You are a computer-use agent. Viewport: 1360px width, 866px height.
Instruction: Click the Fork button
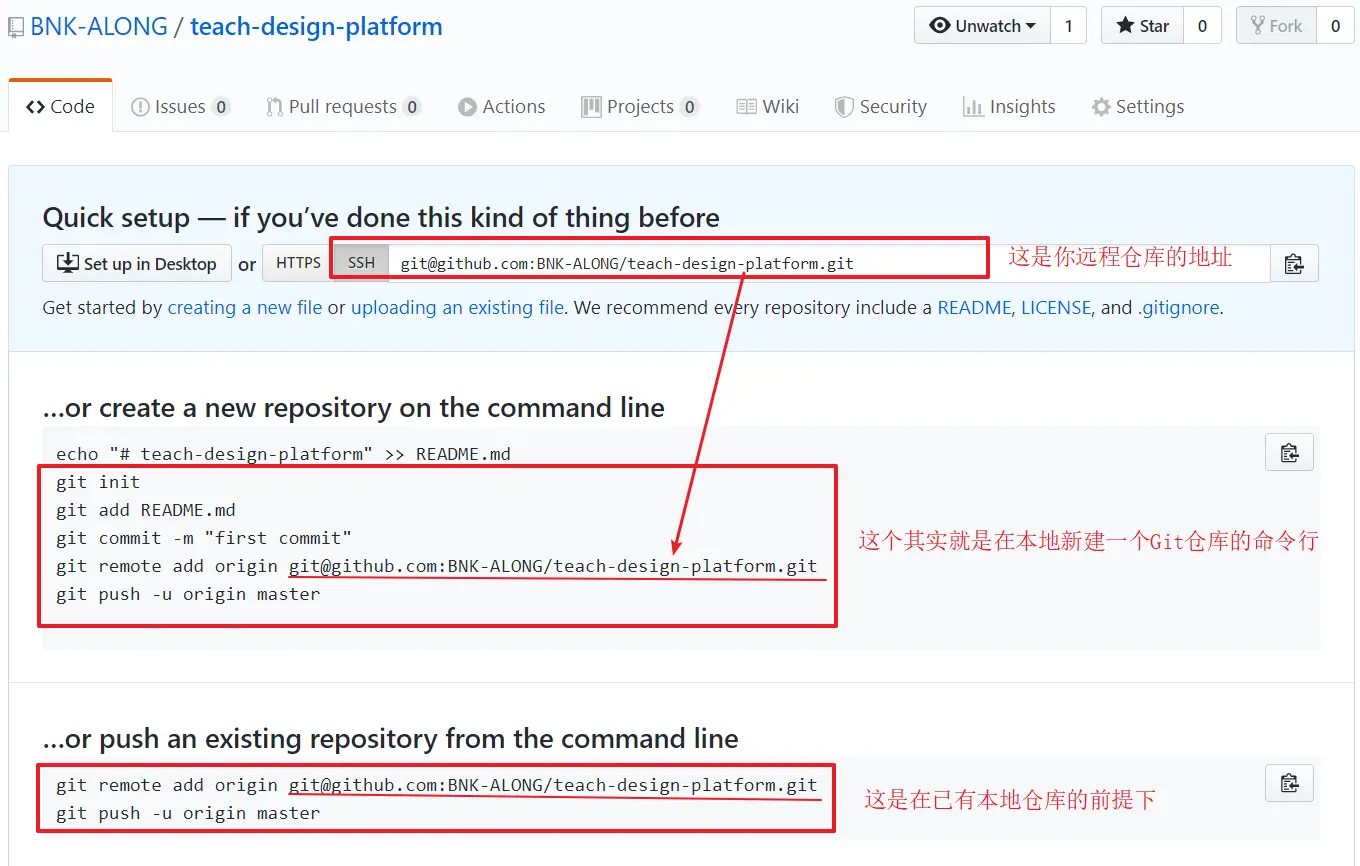click(1276, 26)
